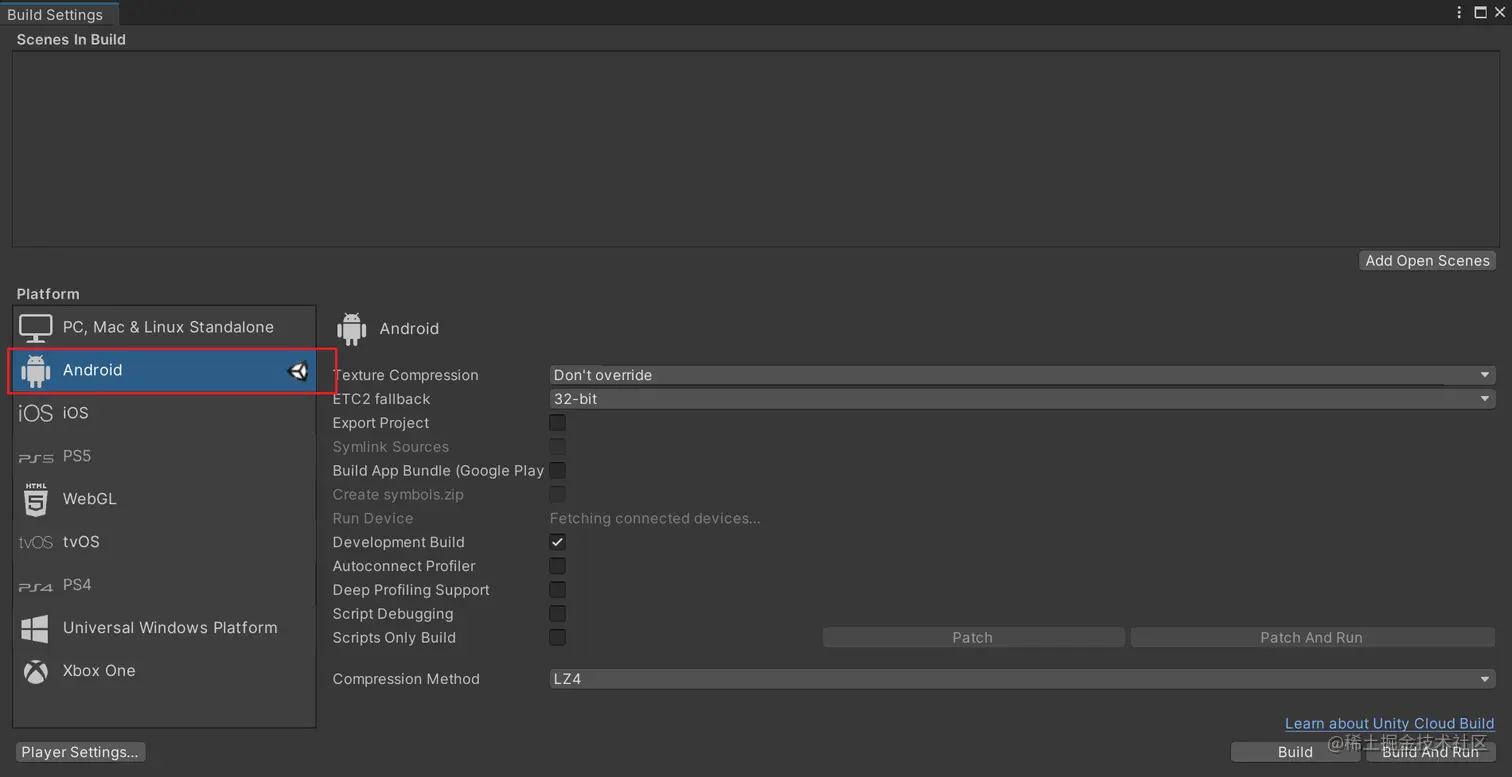Click the Unity logo on the Android row
This screenshot has width=1512, height=777.
(x=297, y=371)
